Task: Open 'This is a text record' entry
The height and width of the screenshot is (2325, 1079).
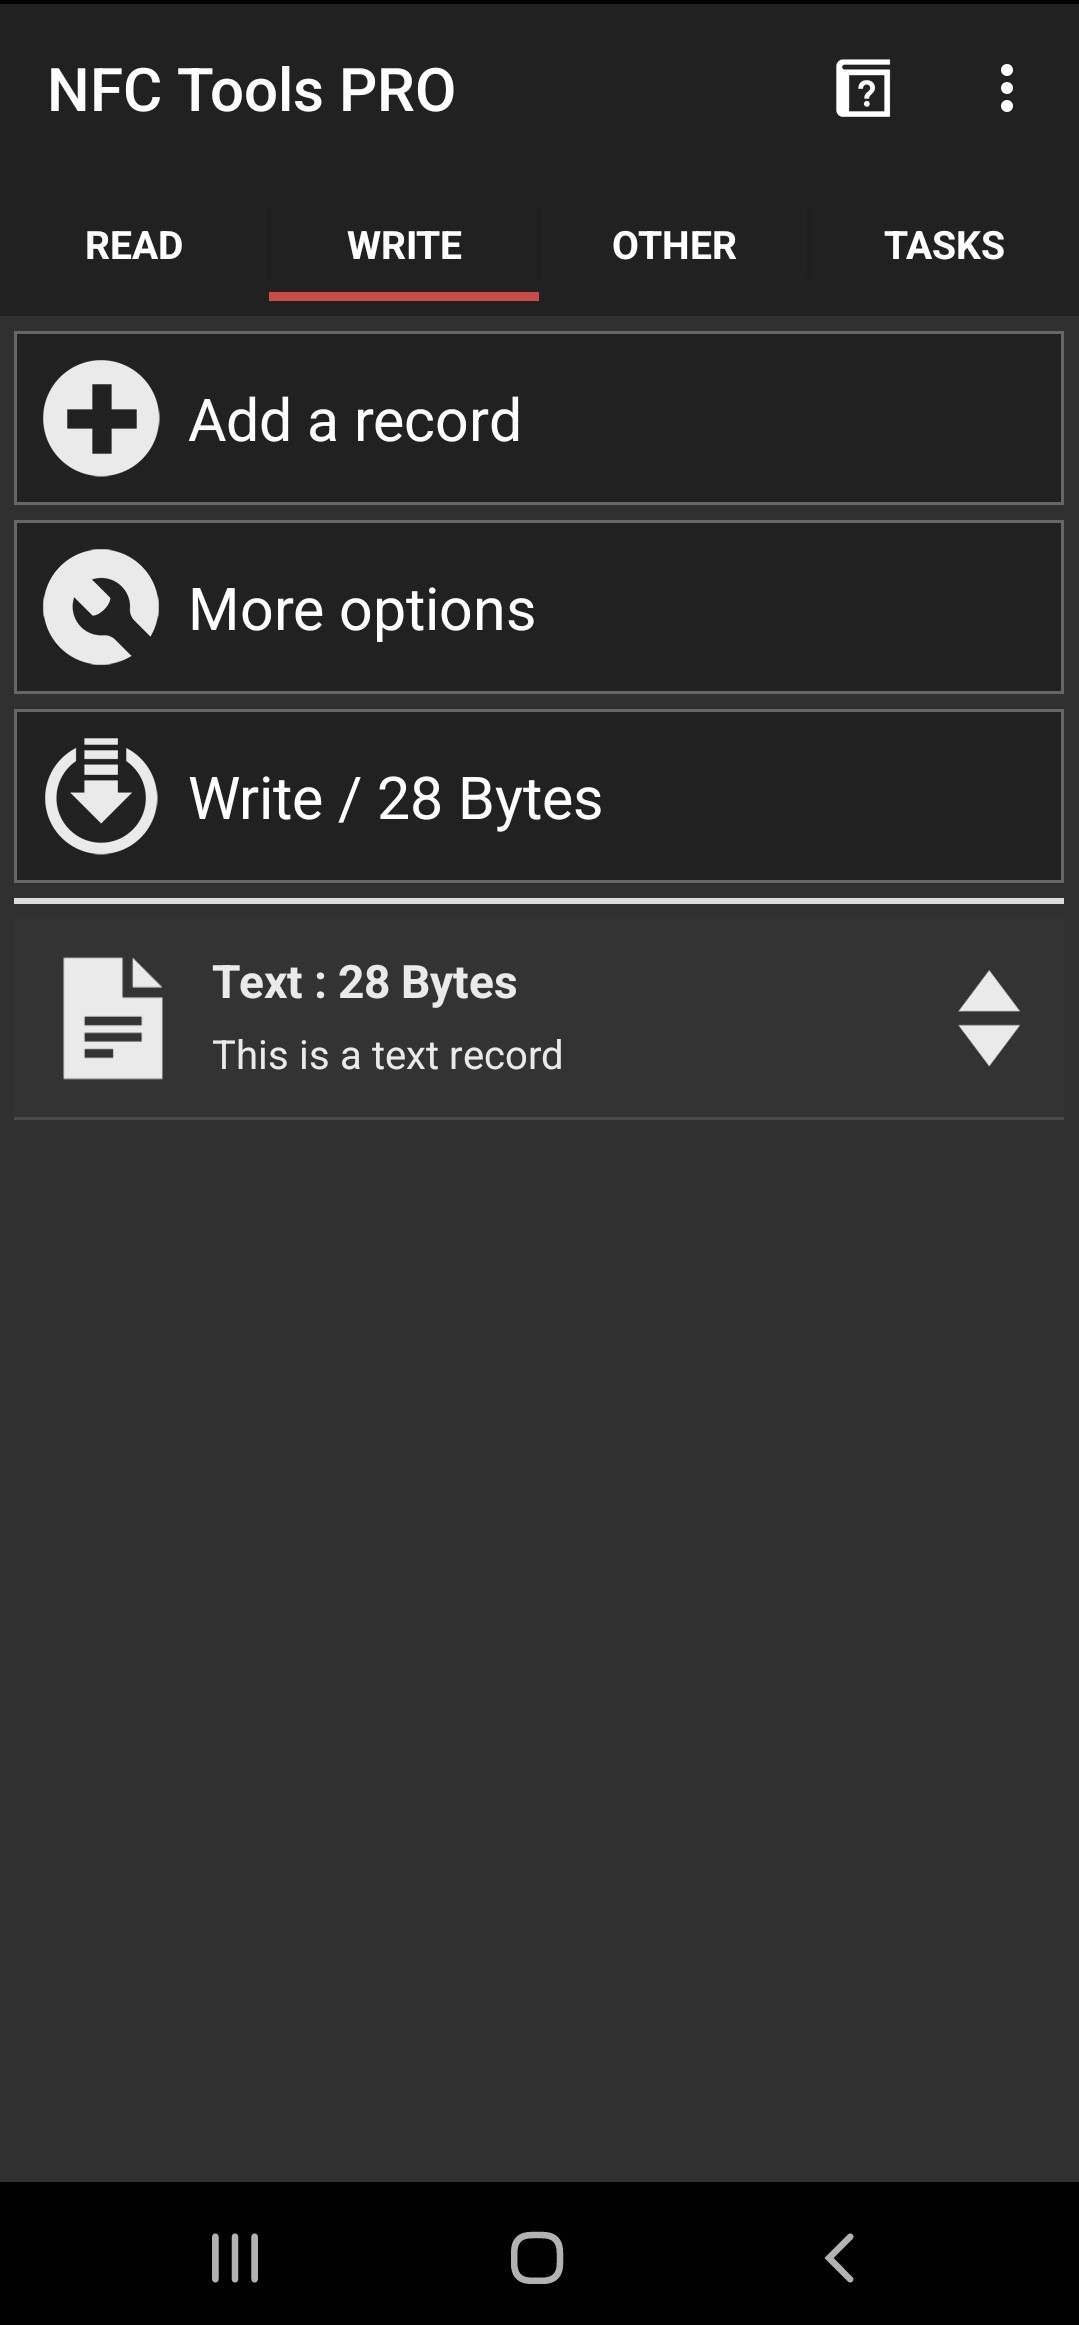Action: (387, 1056)
